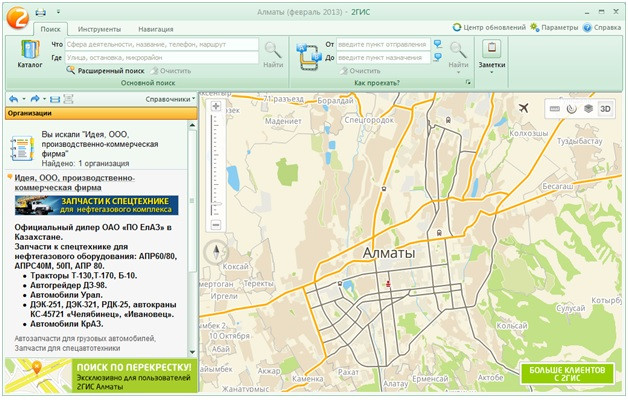Click the route search magnifier icon
The image size is (628, 417).
point(458,51)
